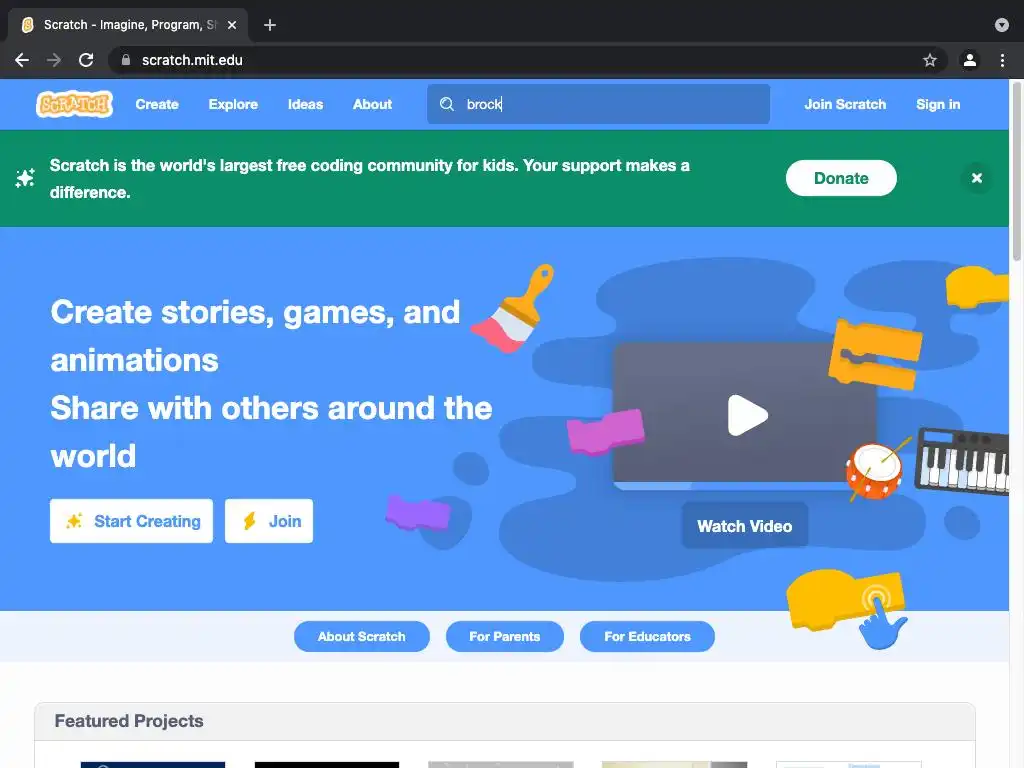1024x768 pixels.
Task: Open the About Scratch link
Action: point(362,636)
